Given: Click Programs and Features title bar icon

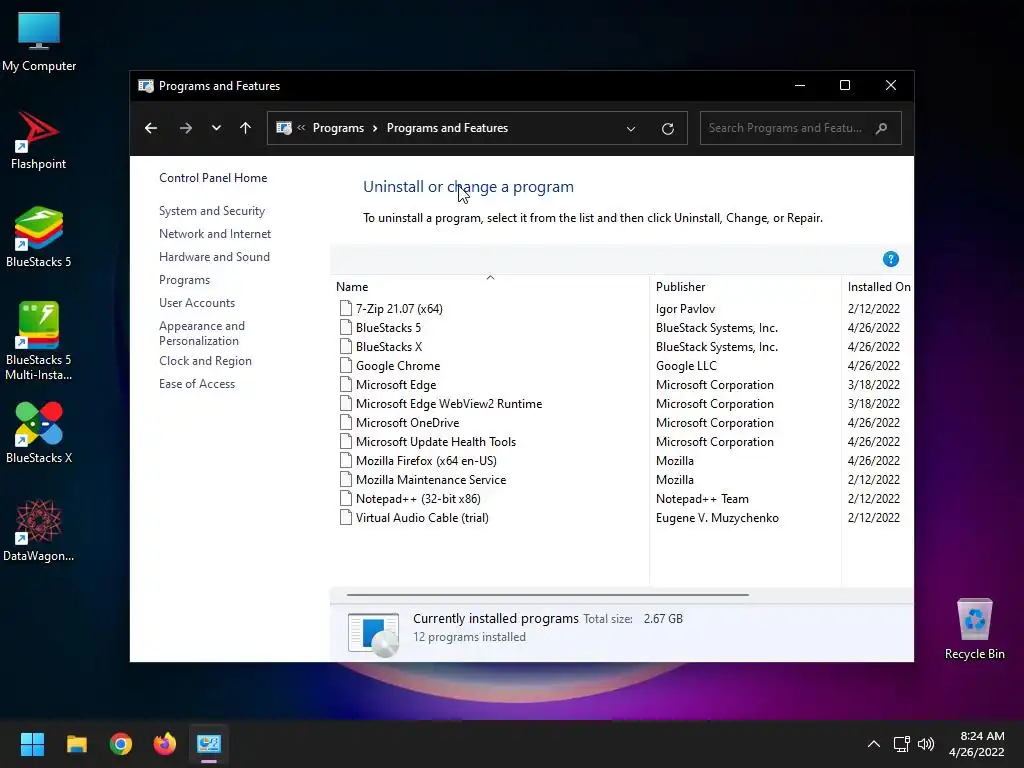Looking at the screenshot, I should (146, 86).
